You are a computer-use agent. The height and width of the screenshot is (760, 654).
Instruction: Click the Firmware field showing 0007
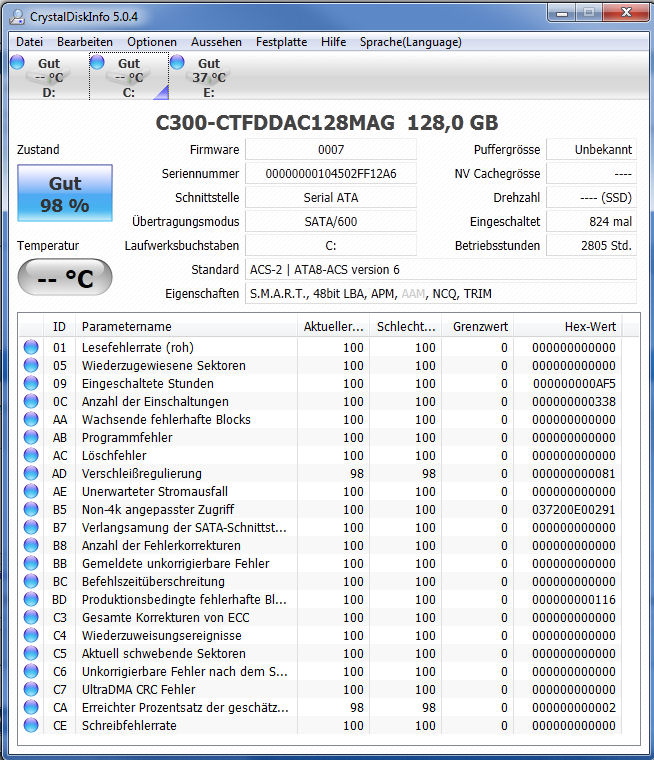(331, 149)
